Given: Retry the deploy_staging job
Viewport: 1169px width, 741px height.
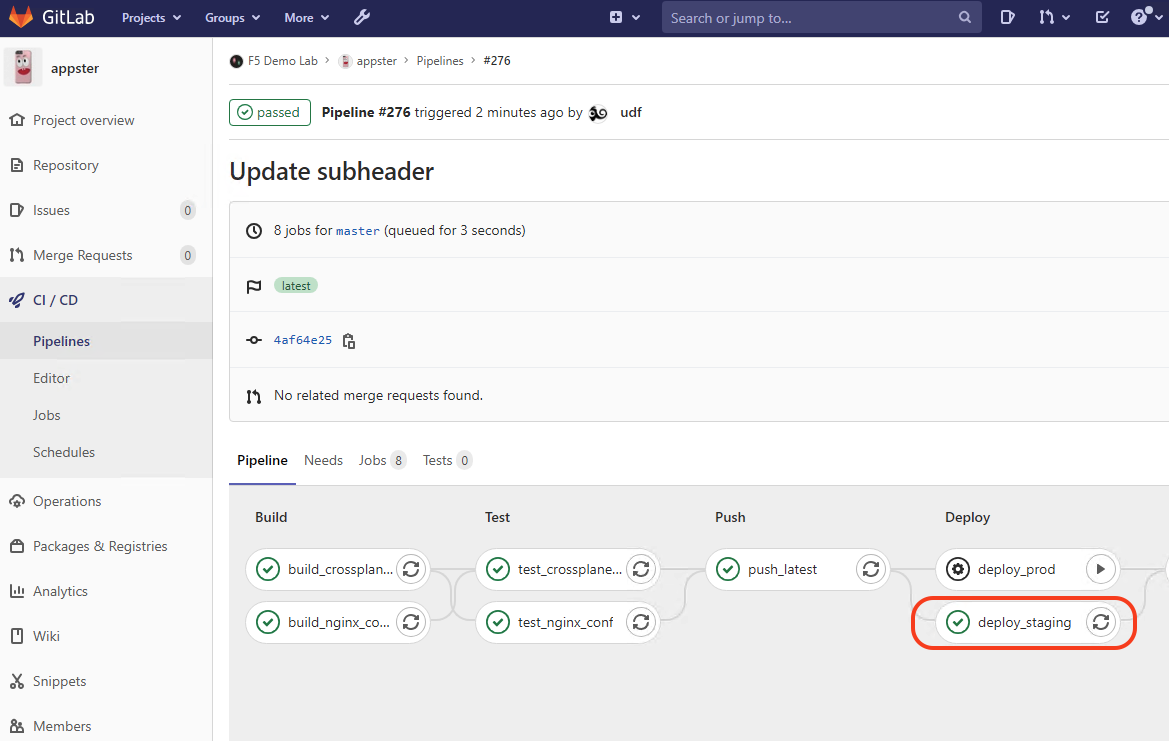Looking at the screenshot, I should (1100, 622).
